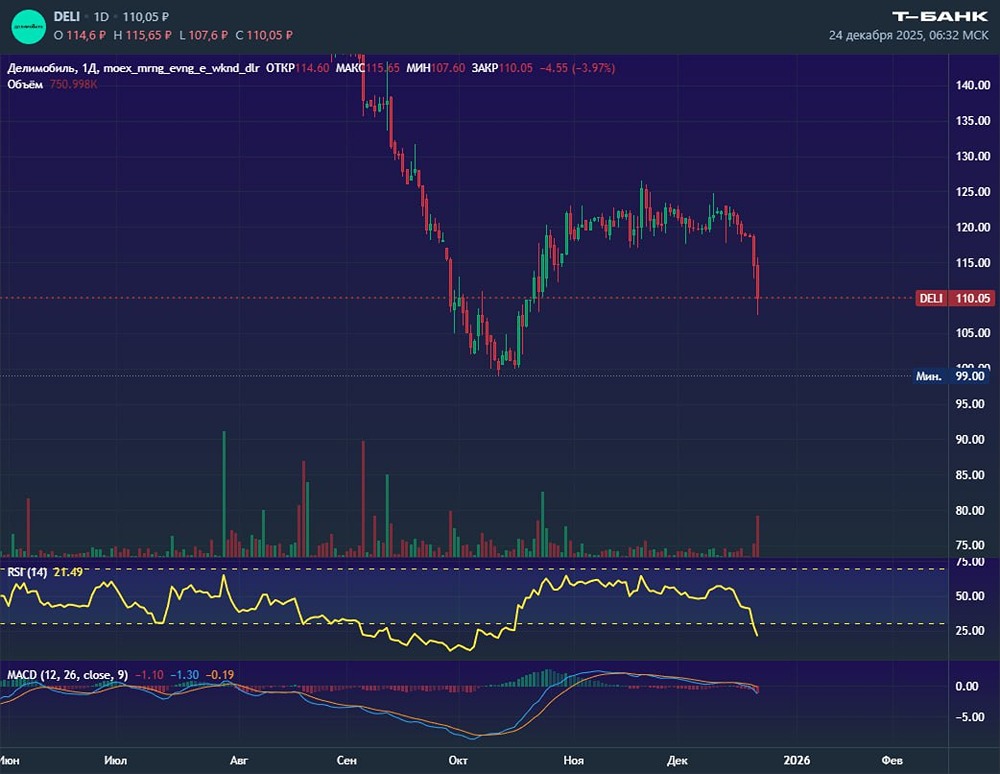Click the 2026 year label on time axis
The image size is (1000, 774).
[x=797, y=760]
